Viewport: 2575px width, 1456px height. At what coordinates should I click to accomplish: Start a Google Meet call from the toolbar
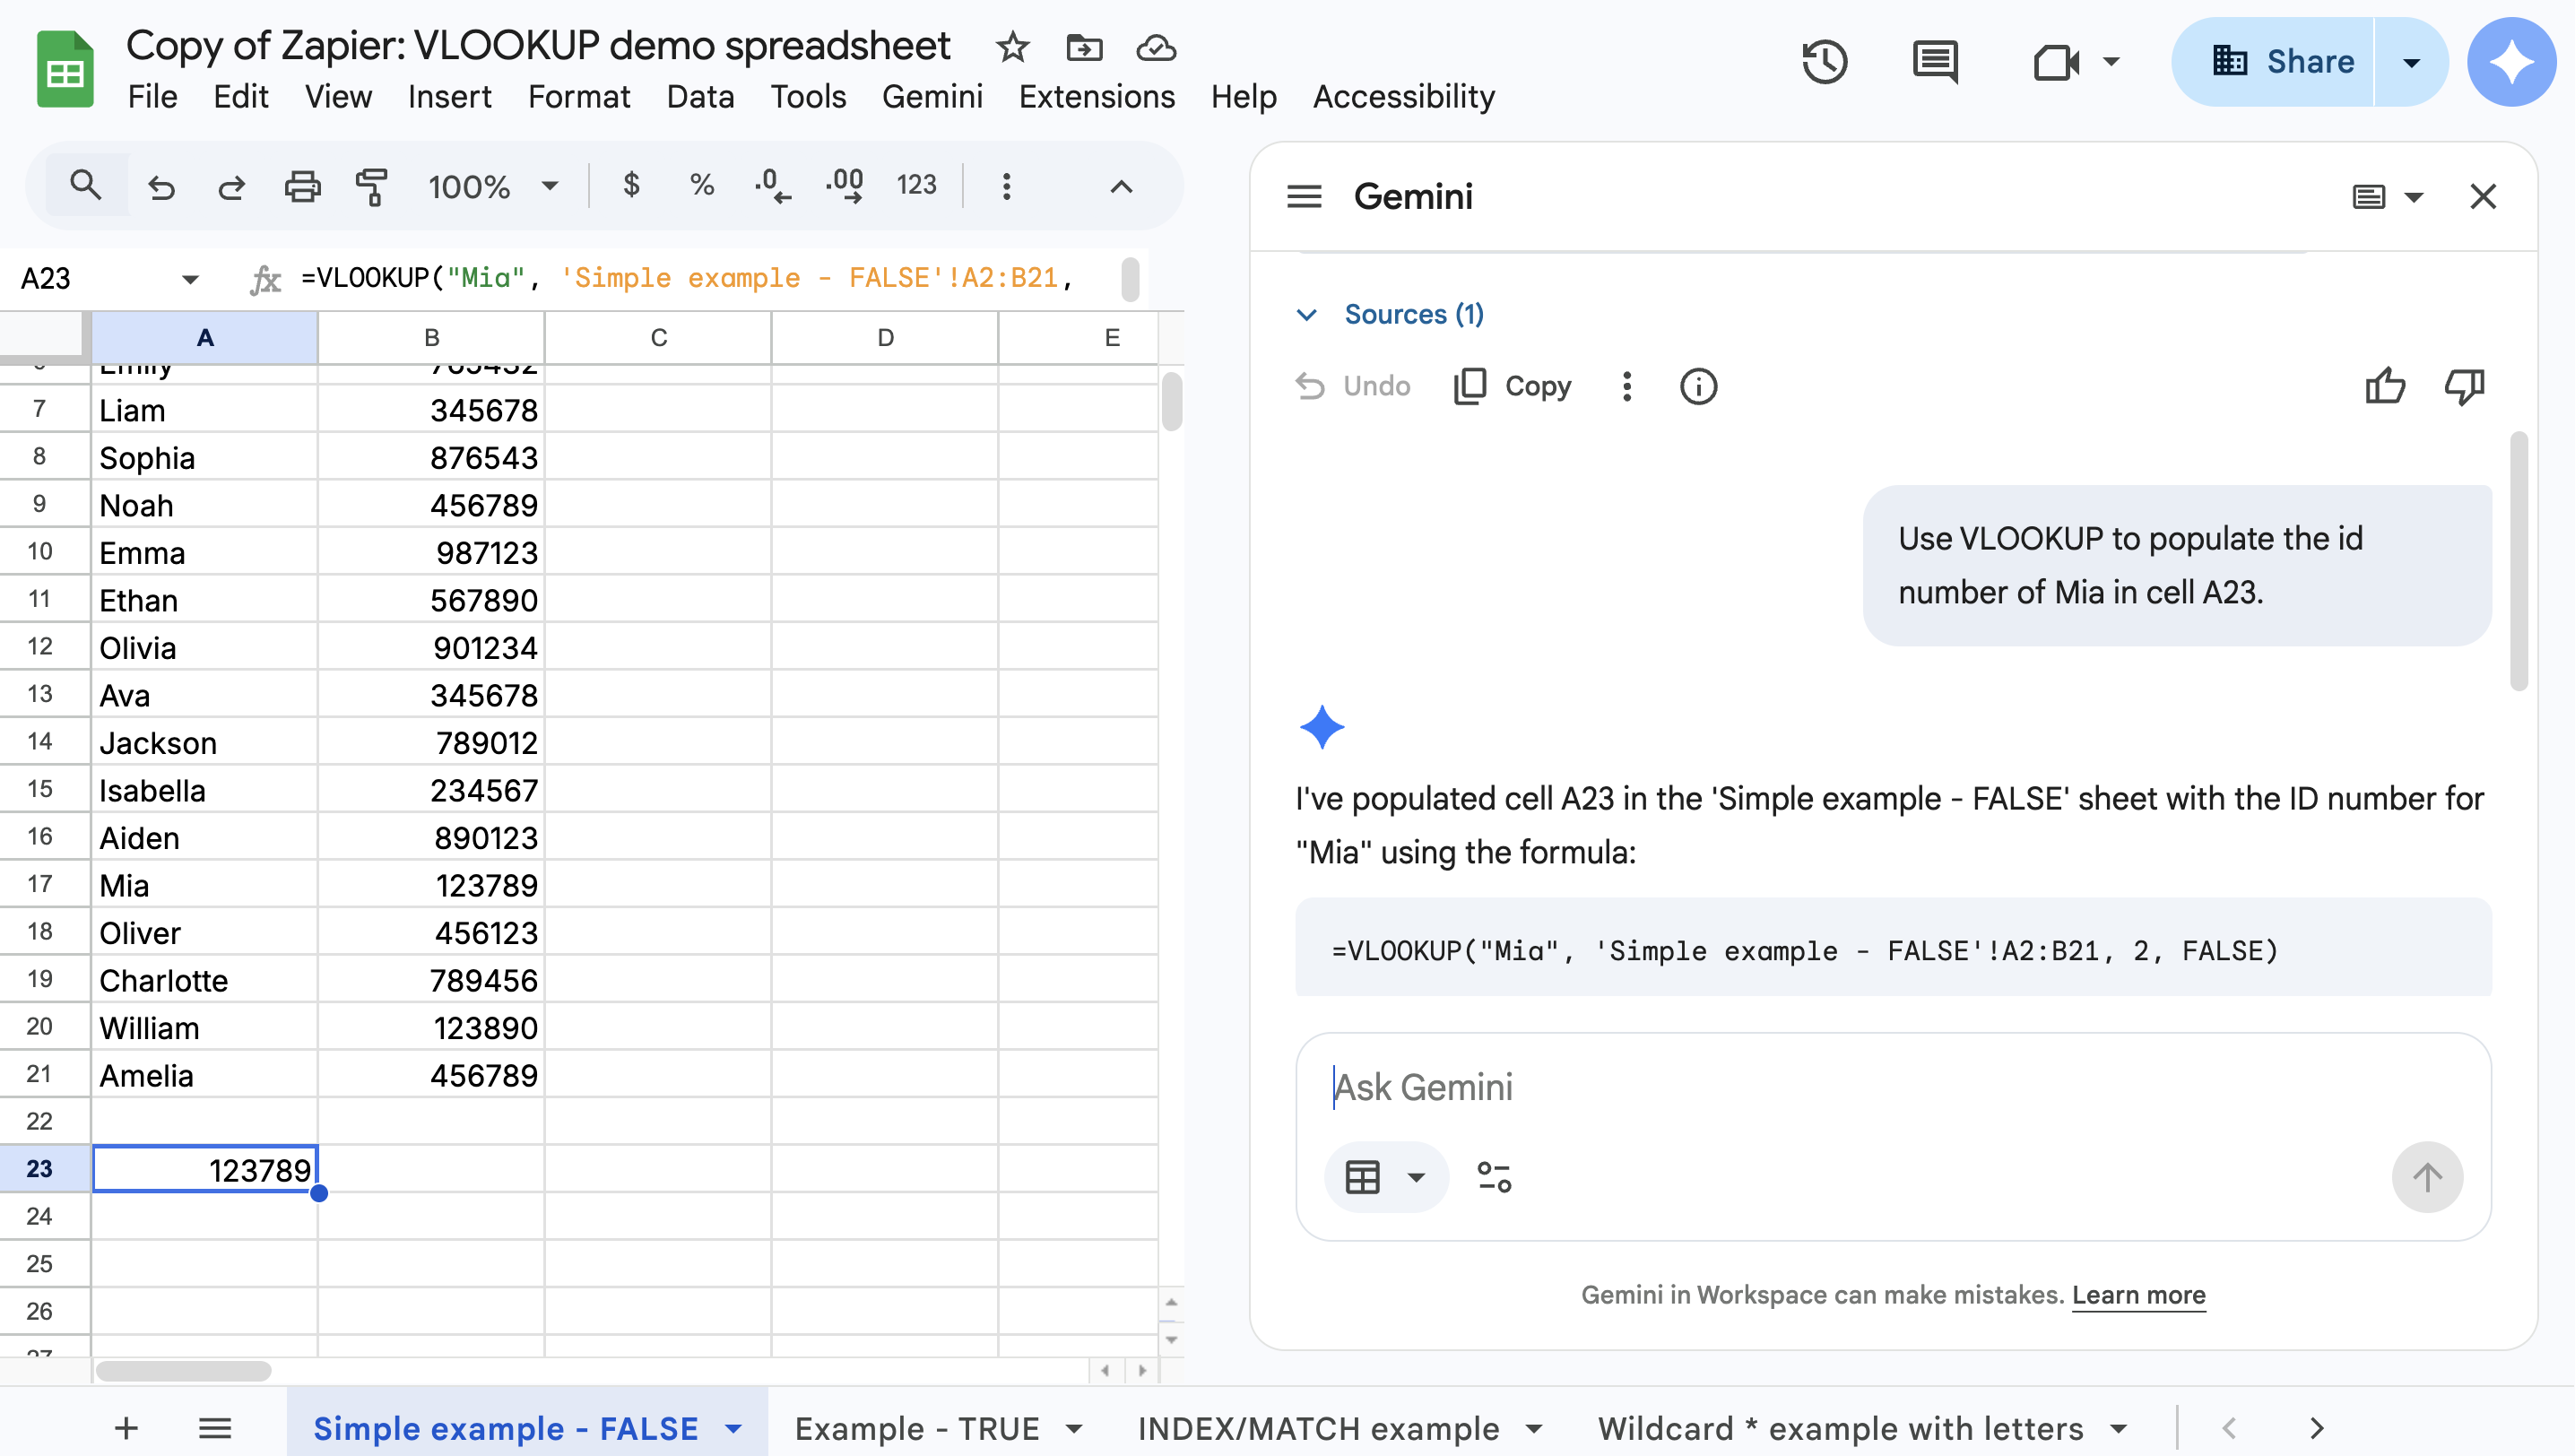pos(2057,62)
